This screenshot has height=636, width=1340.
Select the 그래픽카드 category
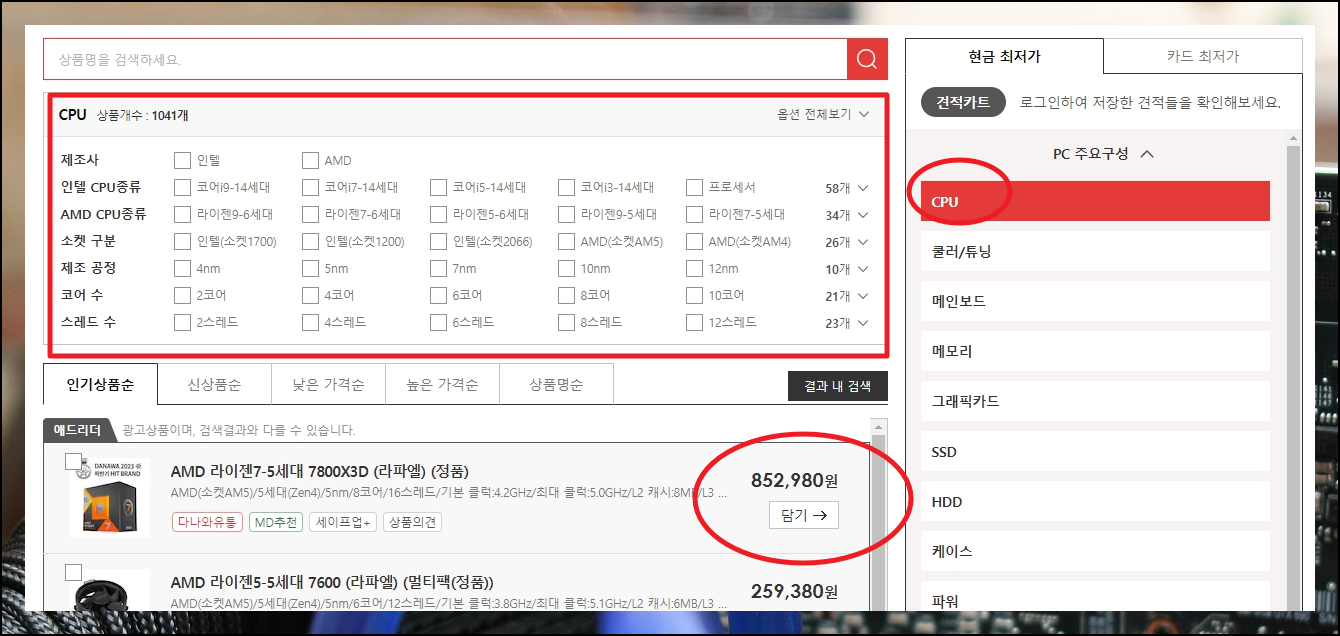pyautogui.click(x=1095, y=401)
